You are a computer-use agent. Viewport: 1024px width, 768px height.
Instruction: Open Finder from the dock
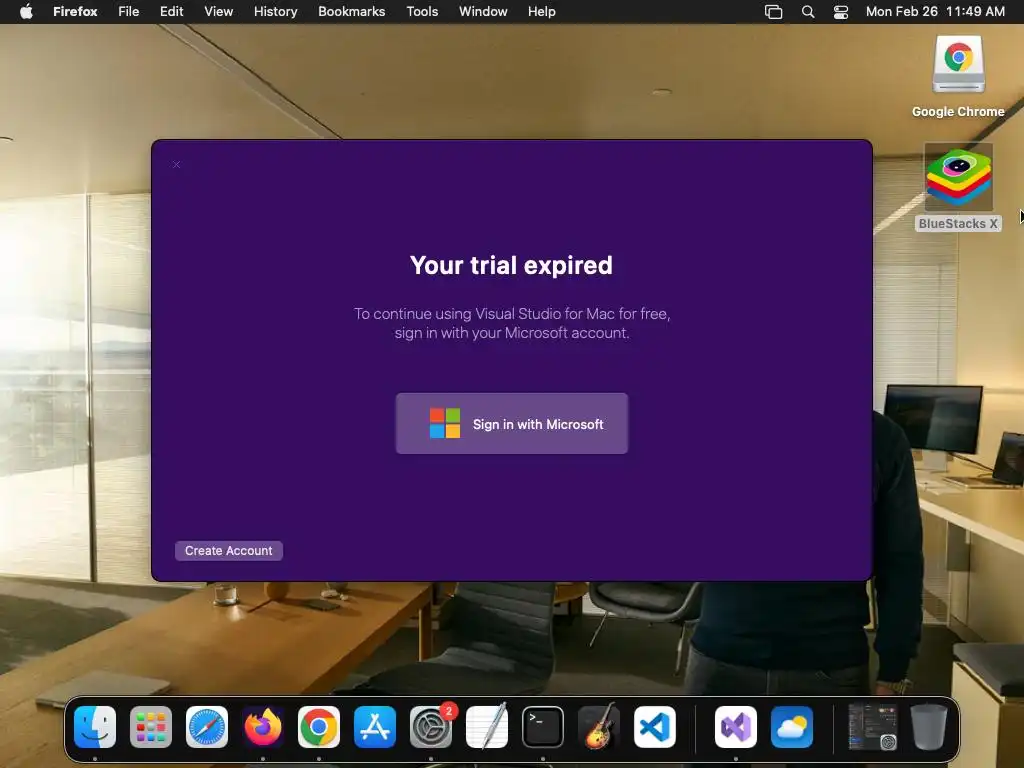pos(95,727)
